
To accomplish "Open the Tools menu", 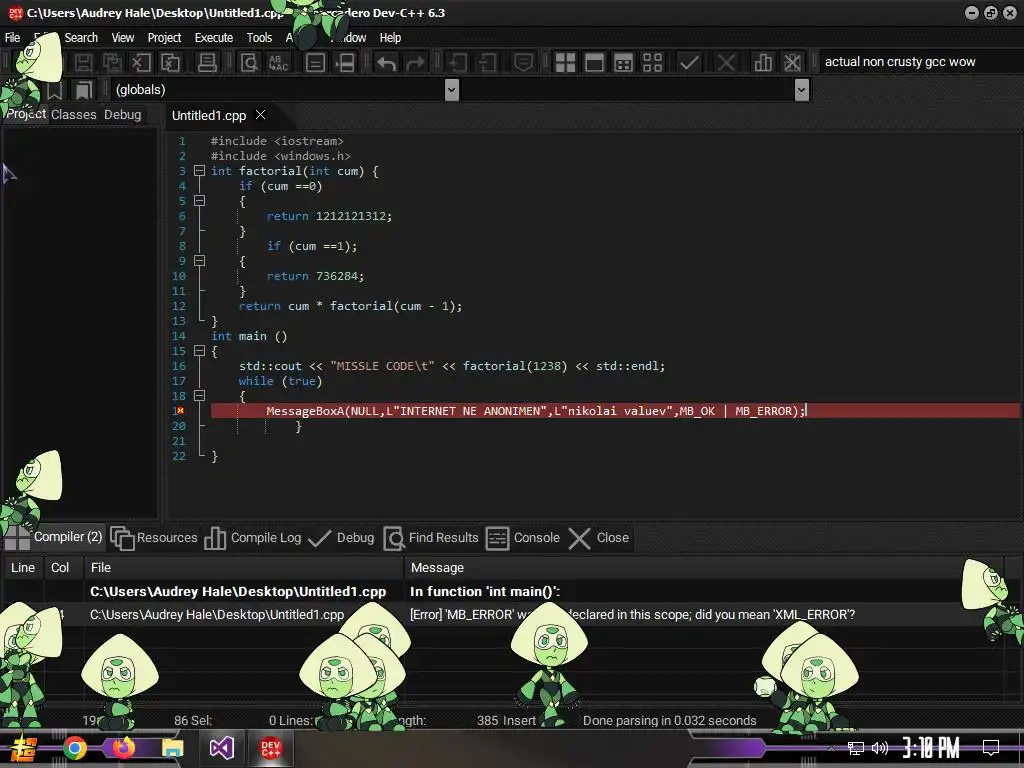I will (x=259, y=38).
